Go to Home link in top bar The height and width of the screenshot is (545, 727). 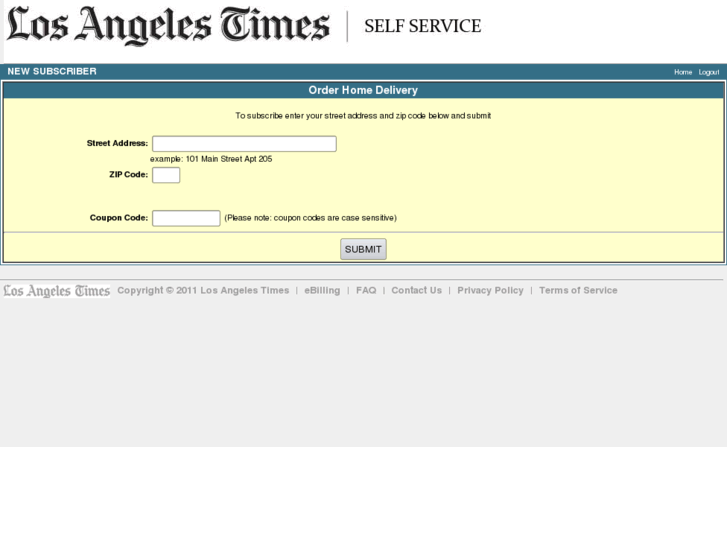(683, 72)
